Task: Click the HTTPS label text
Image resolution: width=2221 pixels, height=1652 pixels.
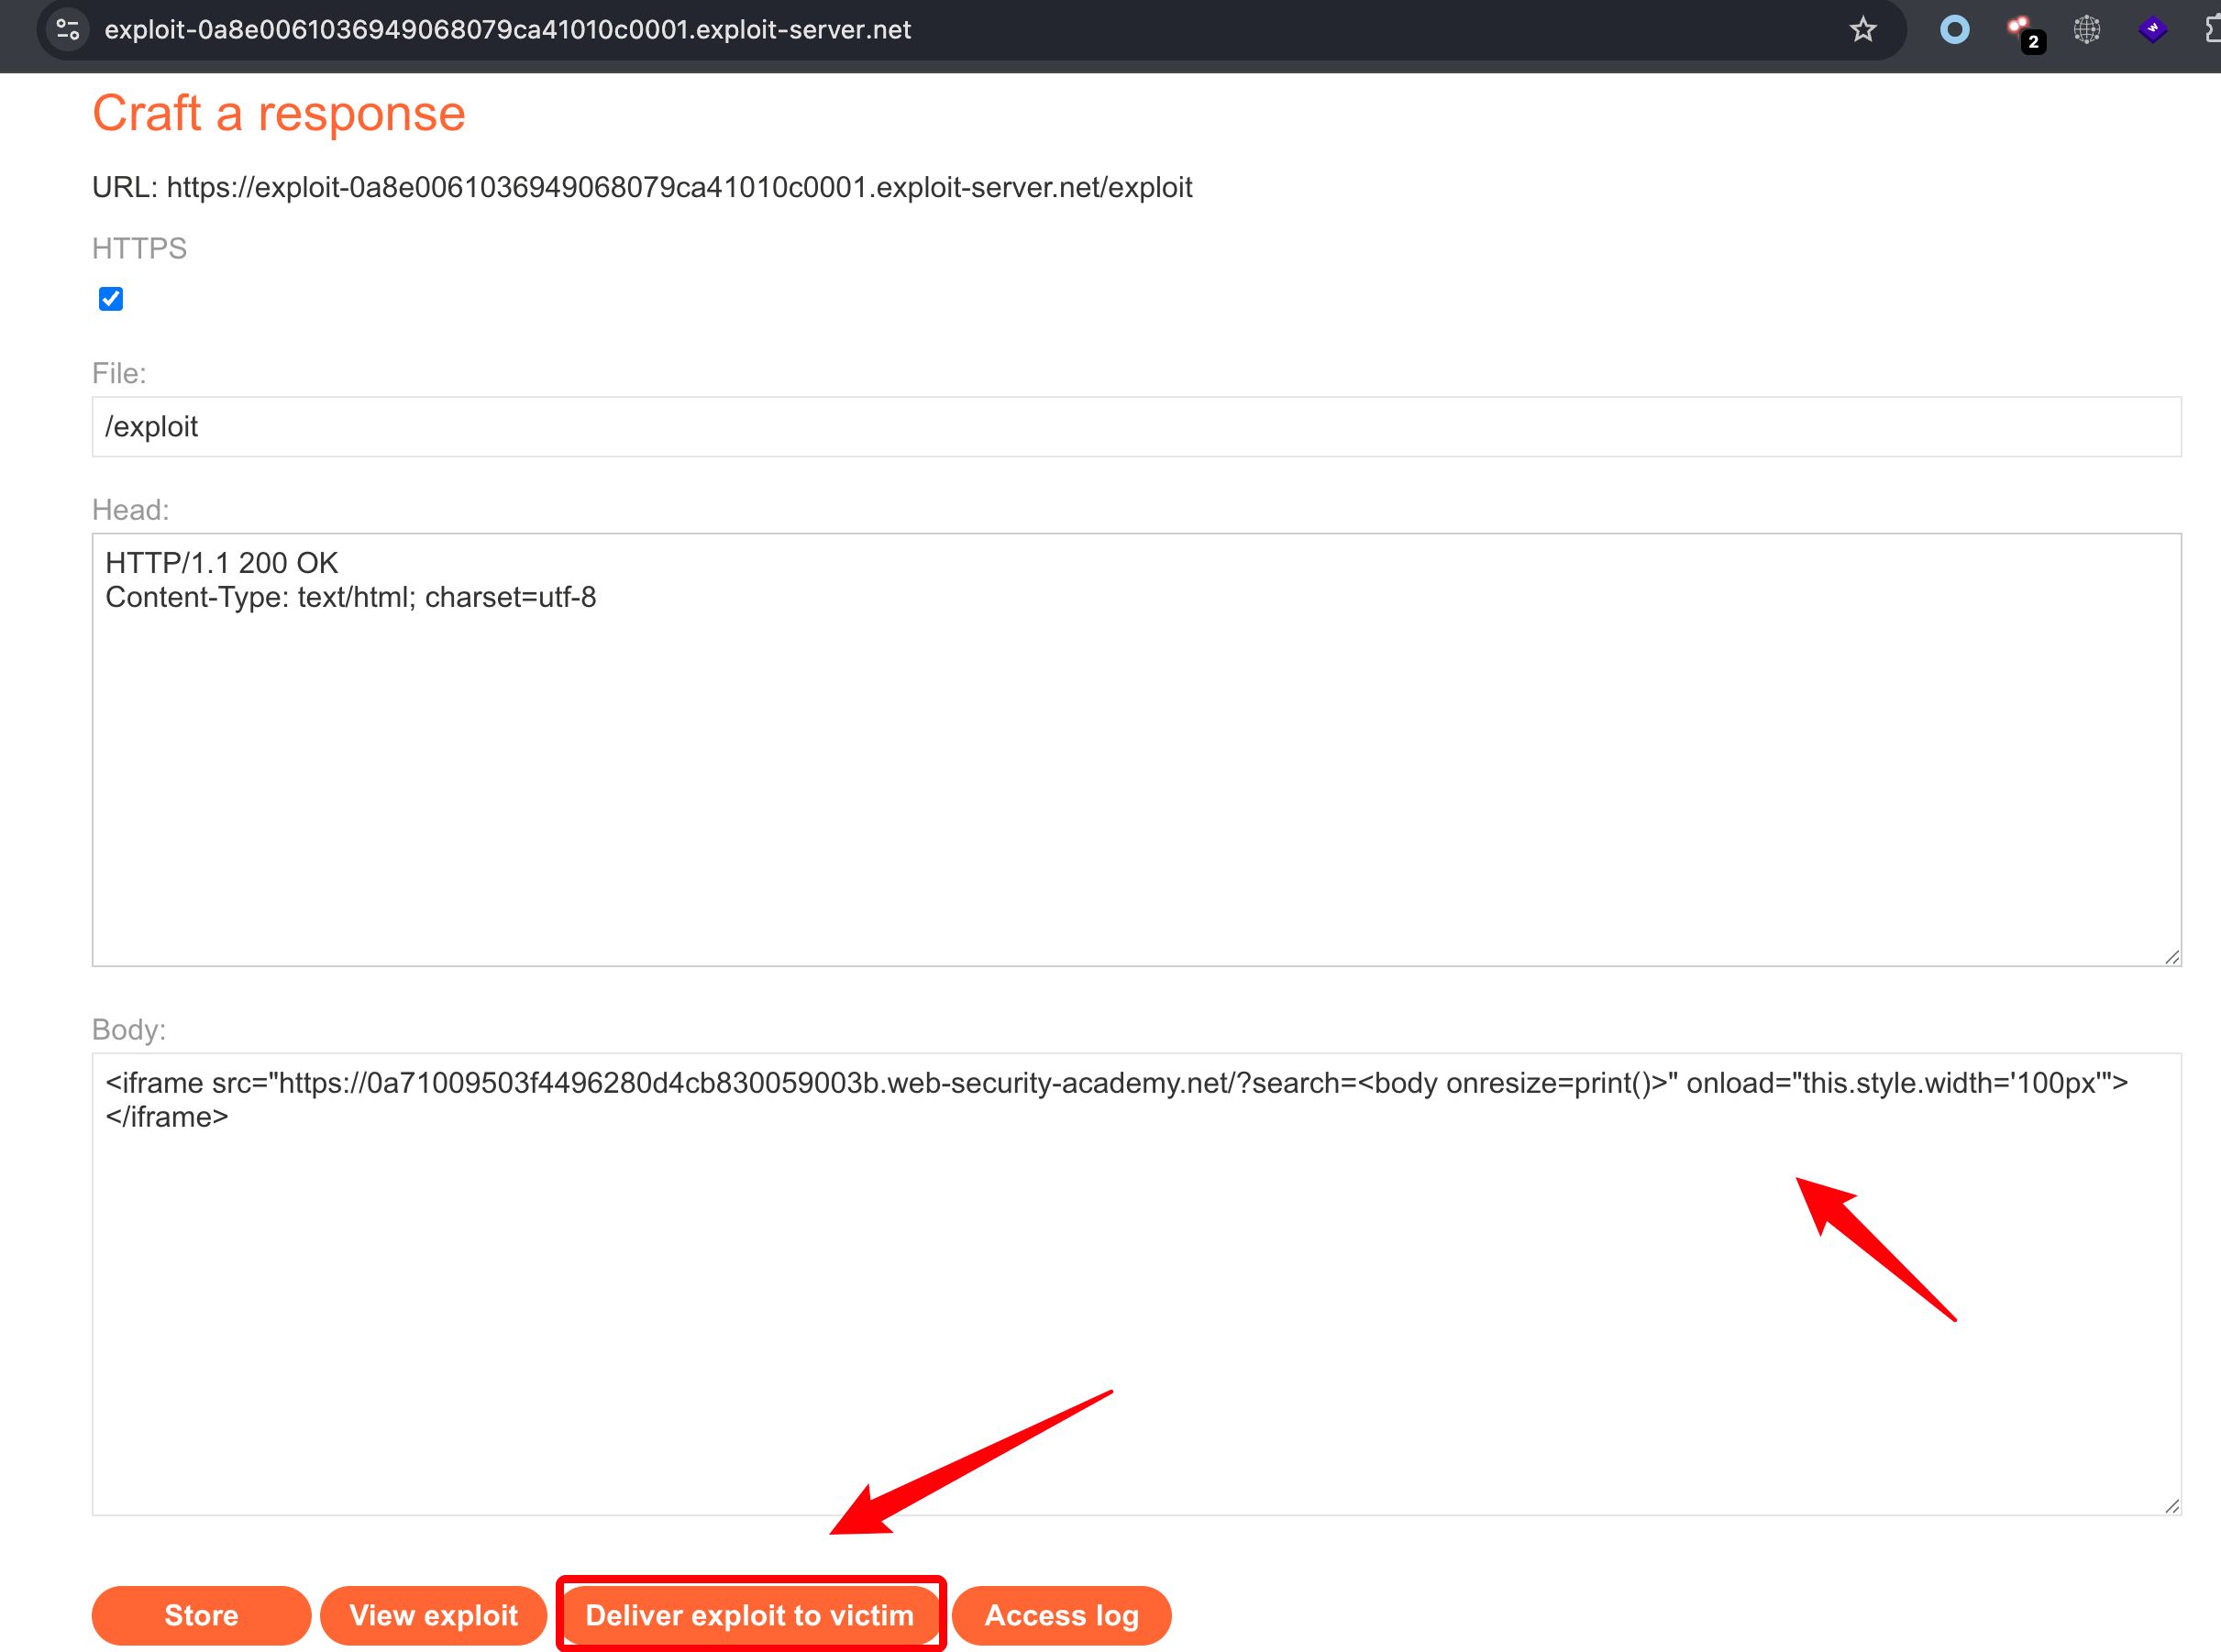Action: coord(139,248)
